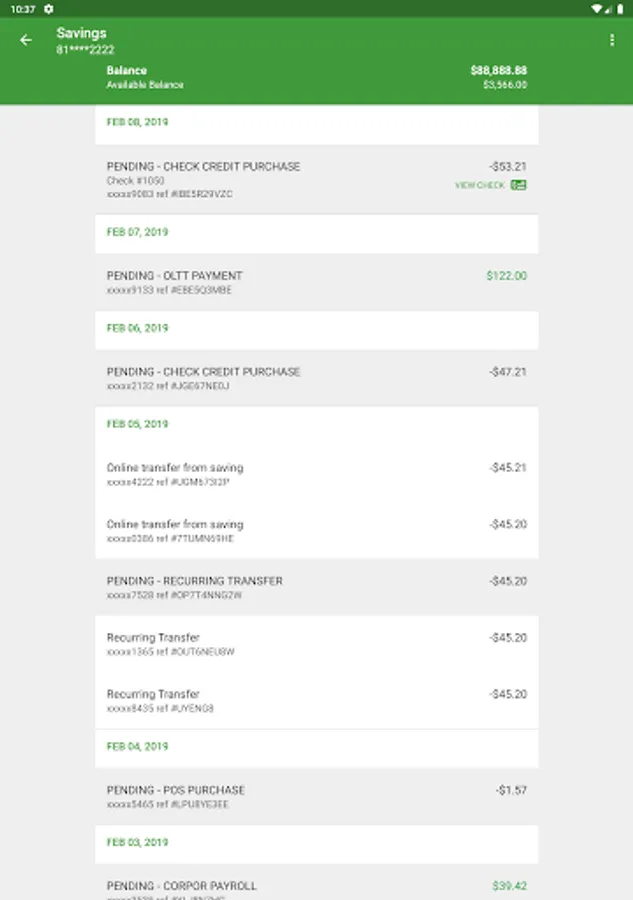
Task: Tap the Savings account title
Action: [81, 33]
